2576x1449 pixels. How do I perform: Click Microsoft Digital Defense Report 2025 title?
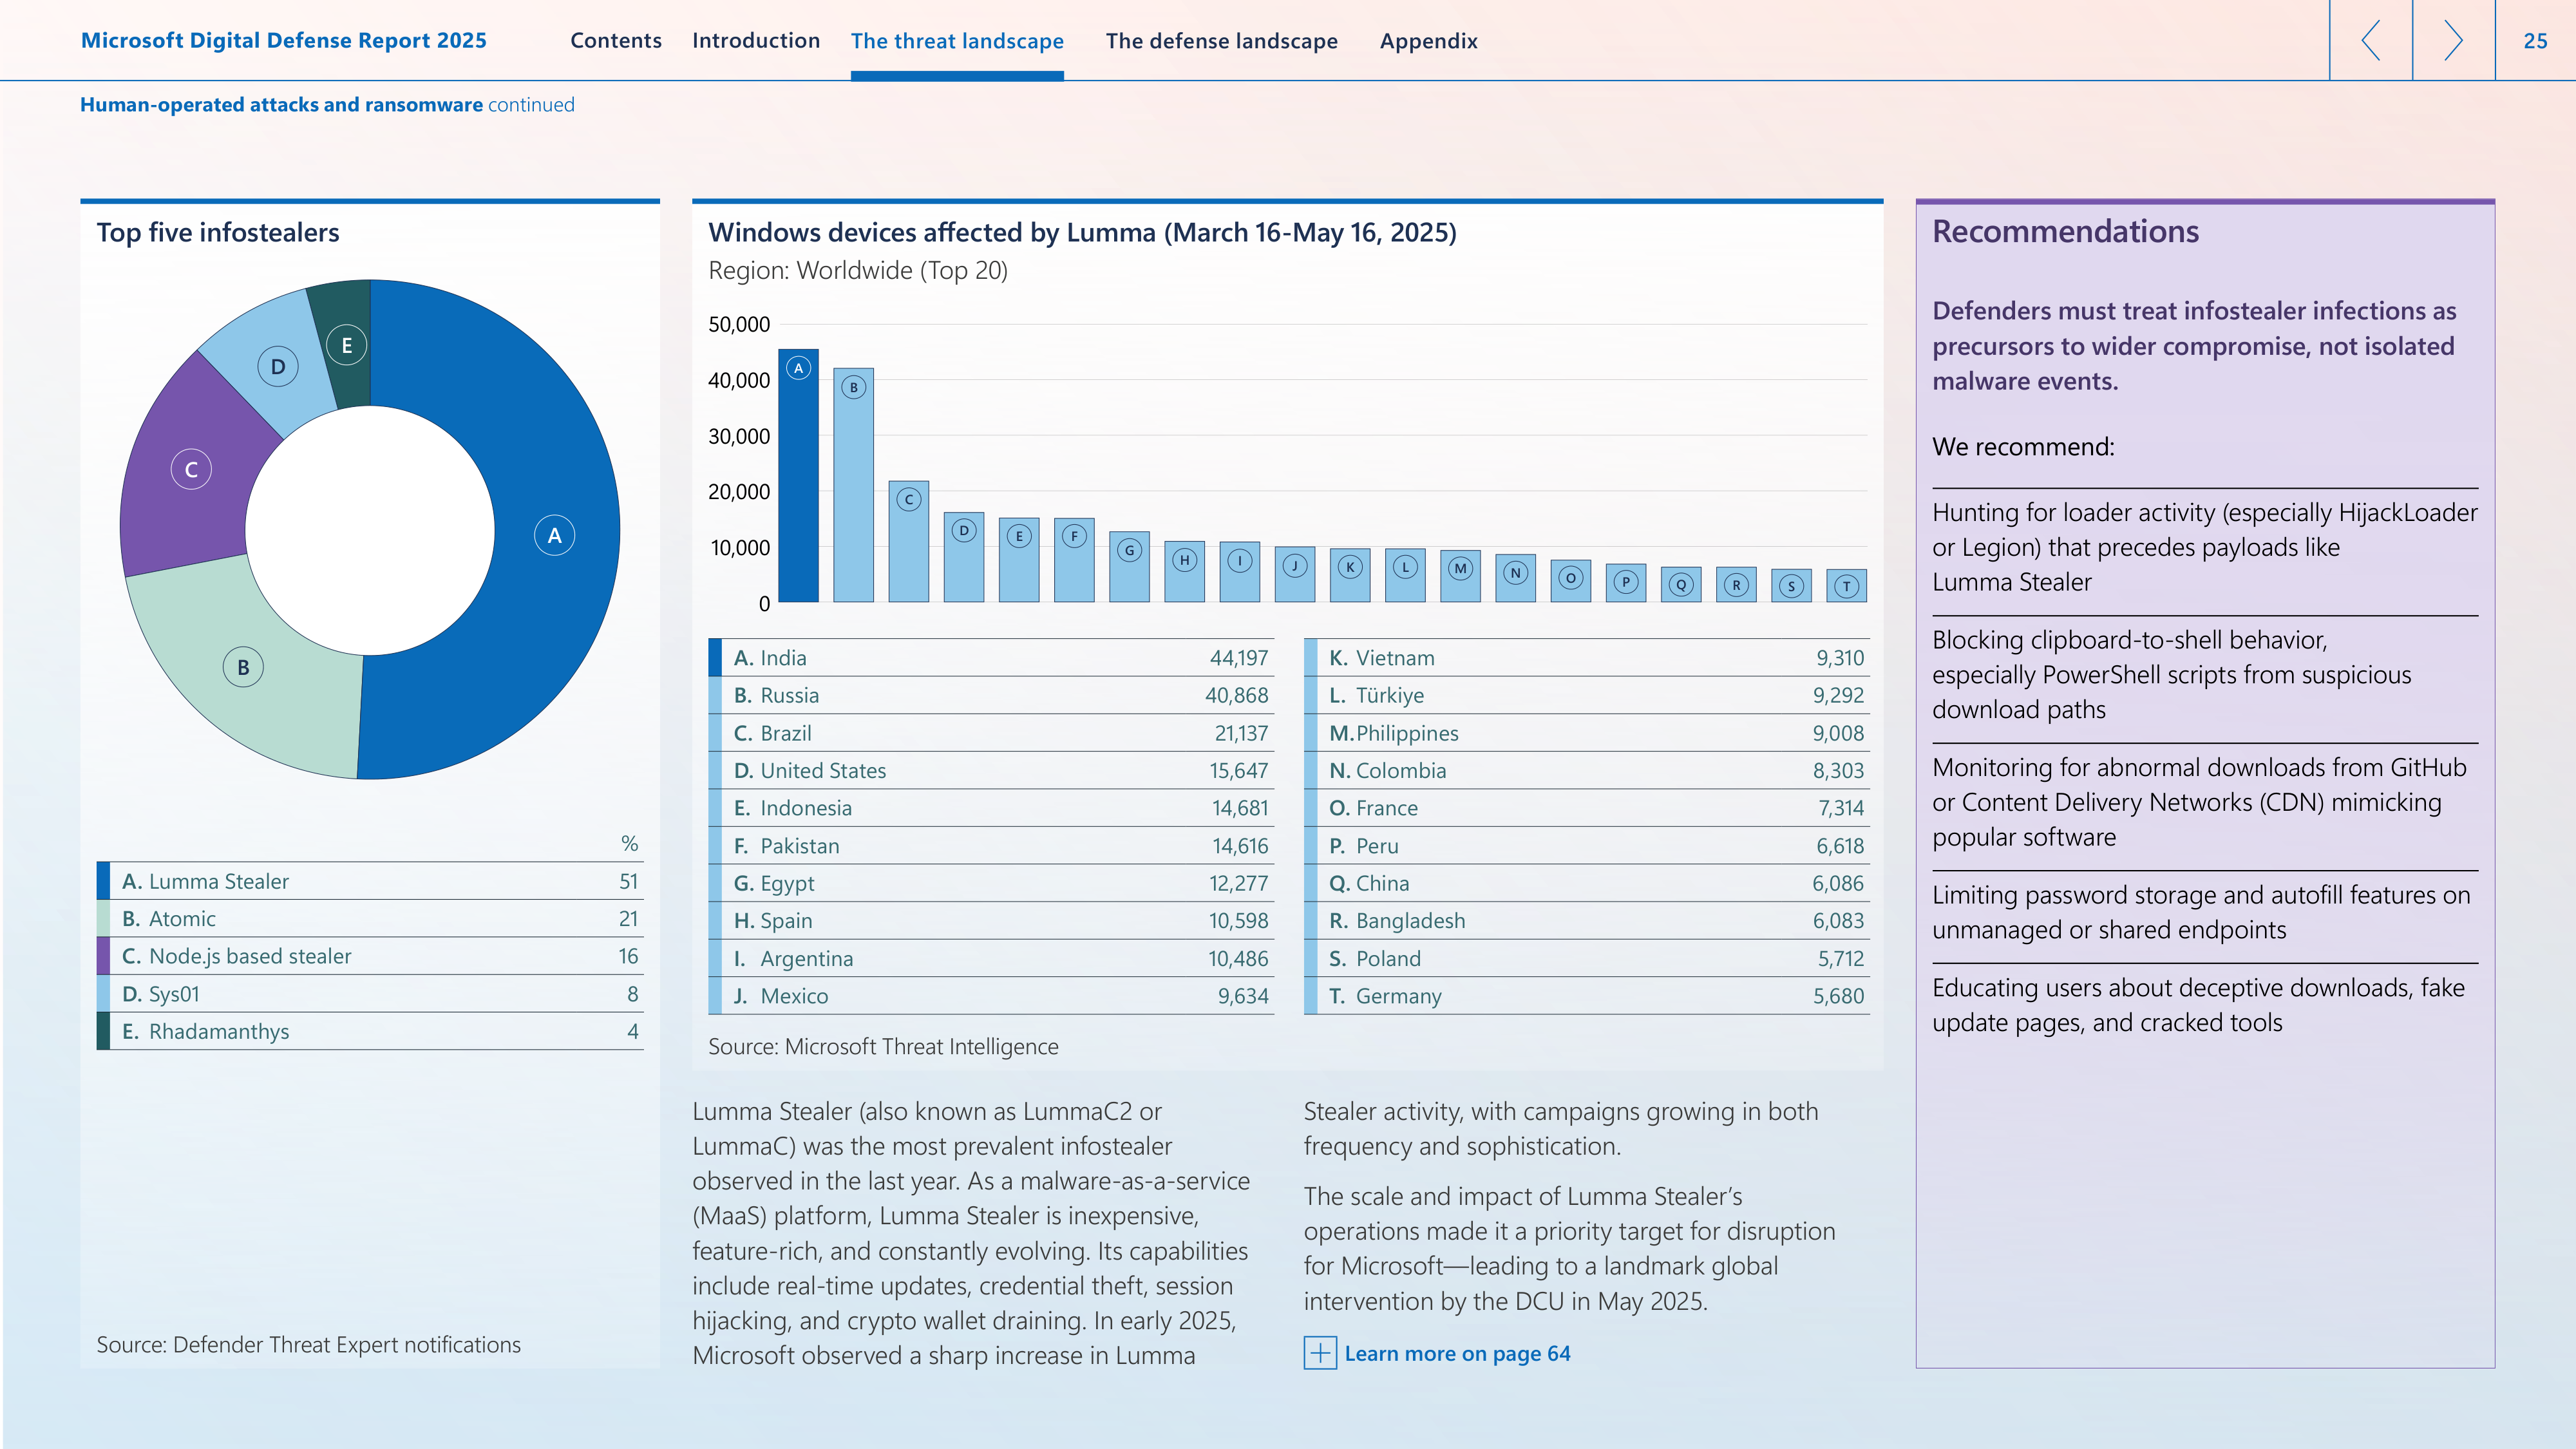[x=284, y=41]
